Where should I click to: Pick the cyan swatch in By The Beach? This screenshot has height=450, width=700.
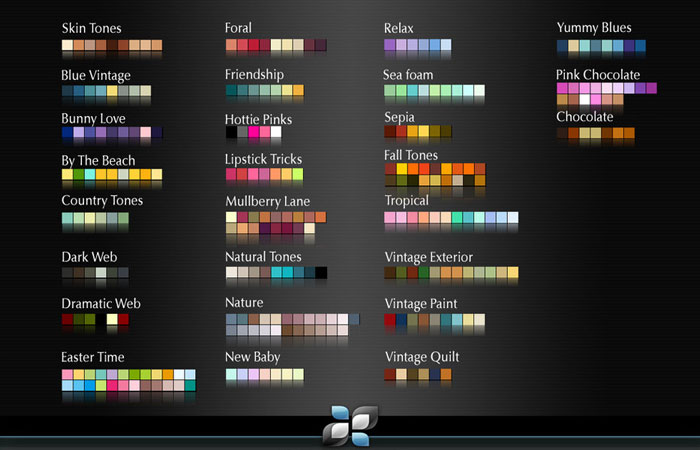point(90,174)
